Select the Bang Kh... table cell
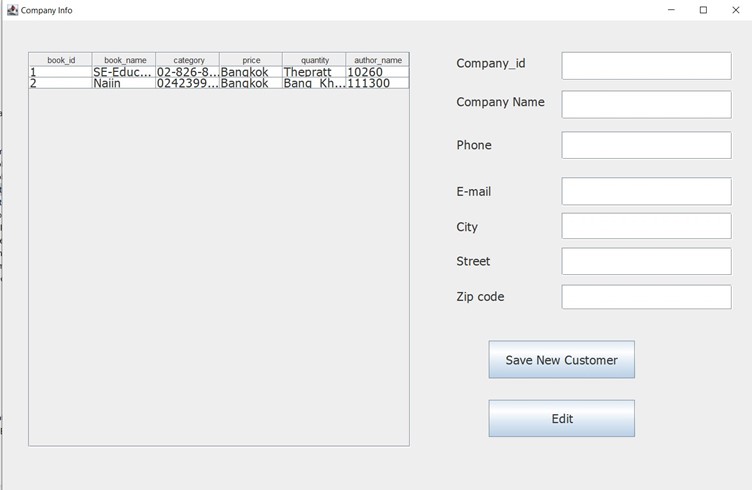Viewport: 752px width, 490px height. (314, 83)
